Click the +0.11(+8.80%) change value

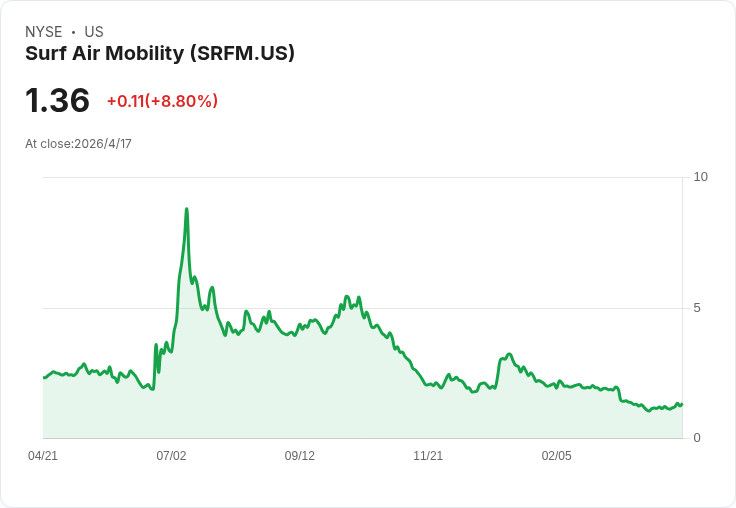point(162,101)
